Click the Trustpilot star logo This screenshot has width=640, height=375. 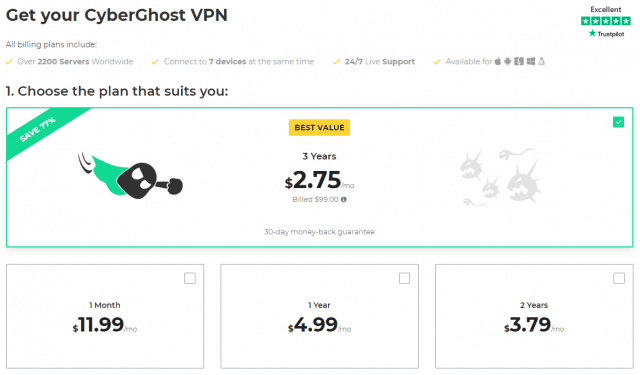click(592, 33)
